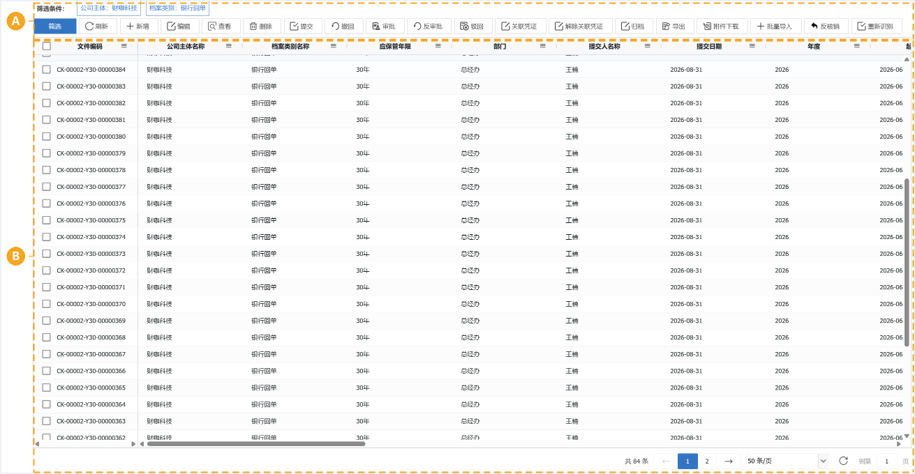
Task: Check the row CK-00002-Y30-00000376
Action: click(x=46, y=204)
